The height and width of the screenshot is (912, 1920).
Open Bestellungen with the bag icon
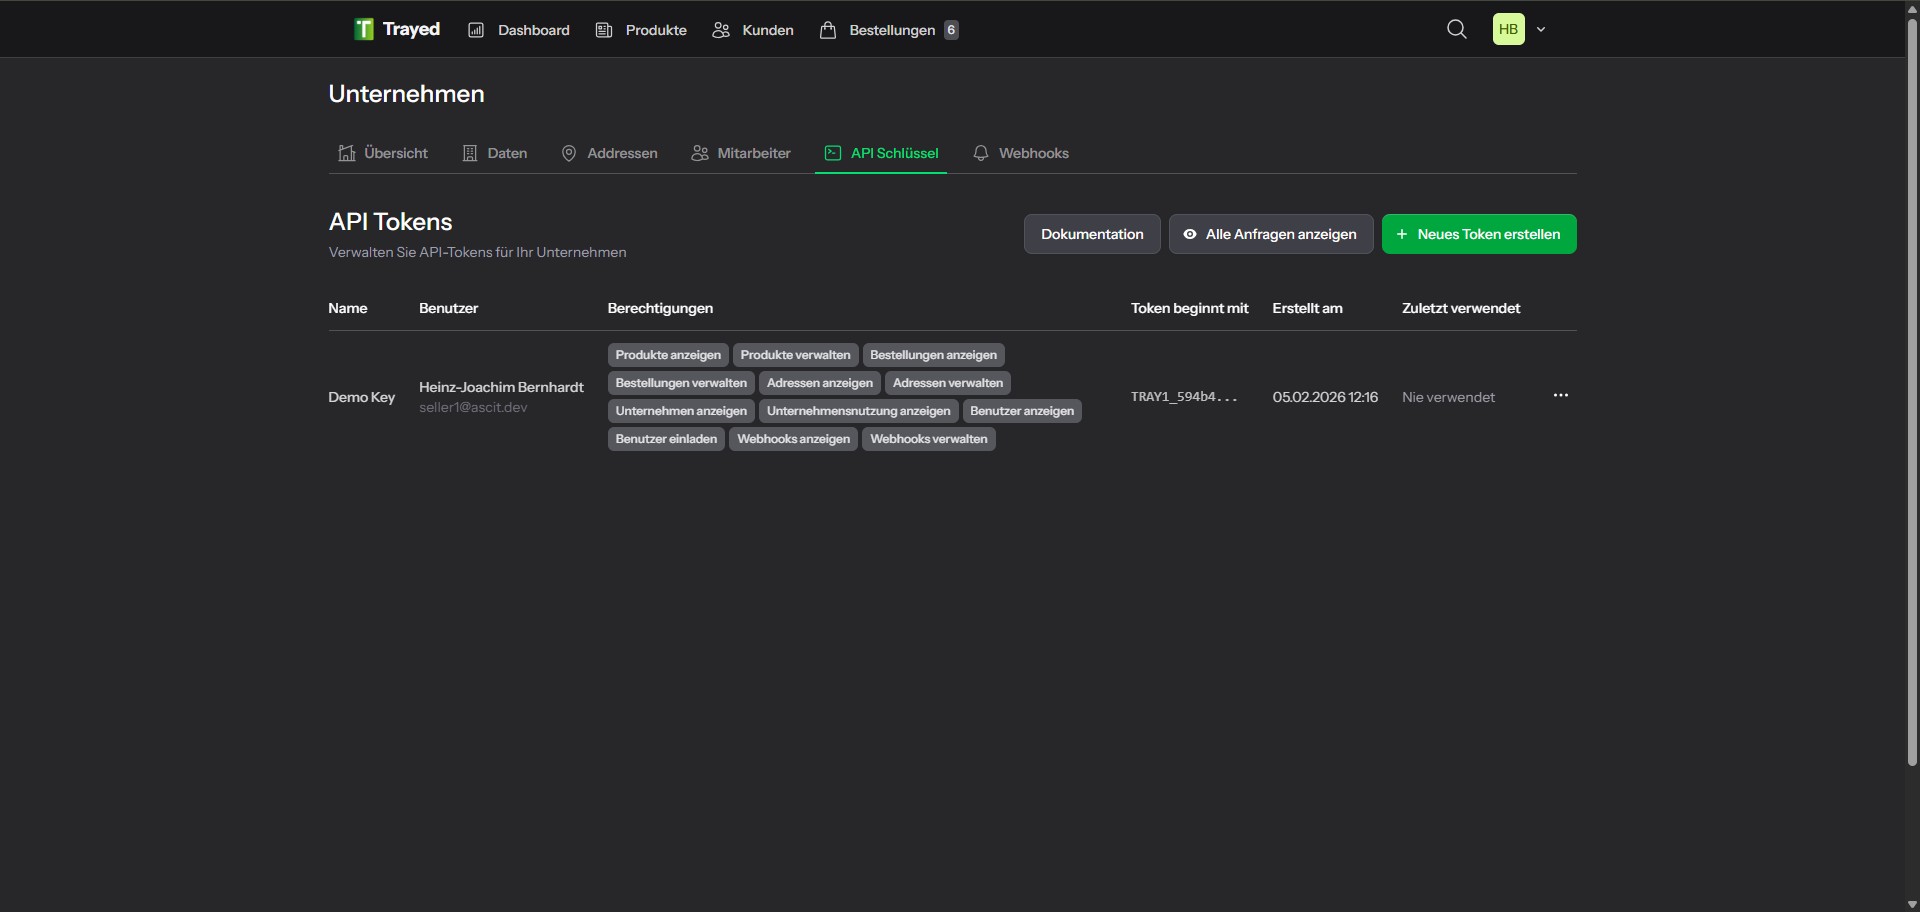828,29
